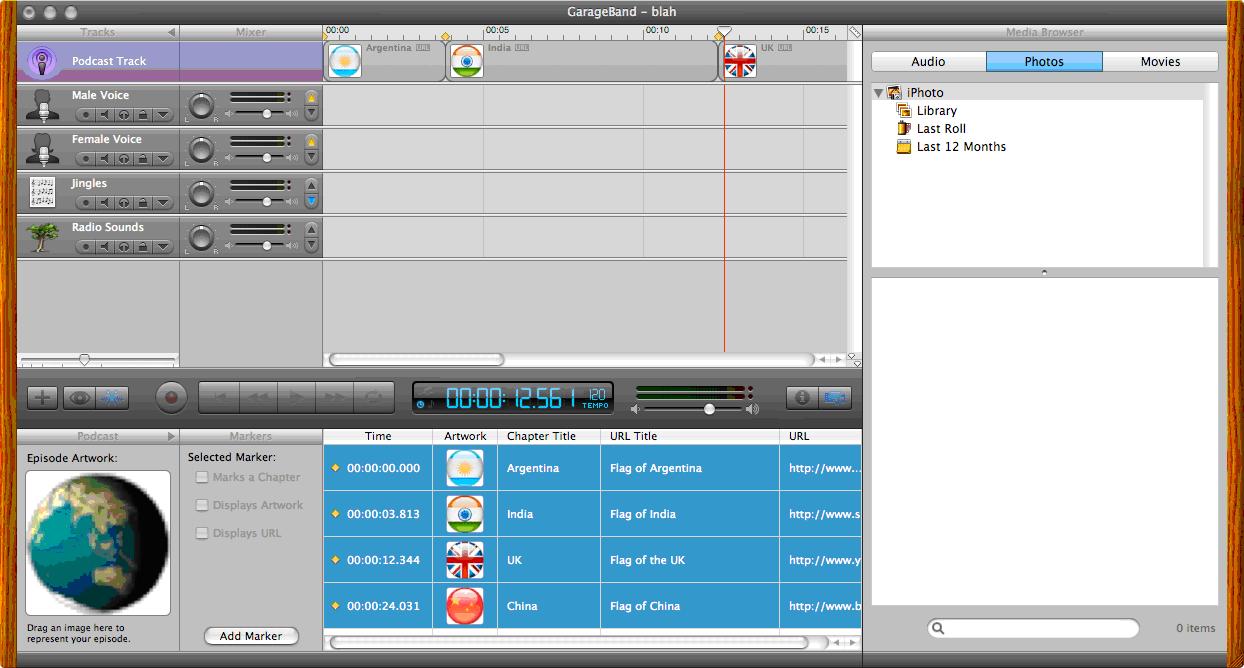1244x668 pixels.
Task: Toggle the Displays Artwork checkbox
Action: click(x=202, y=506)
